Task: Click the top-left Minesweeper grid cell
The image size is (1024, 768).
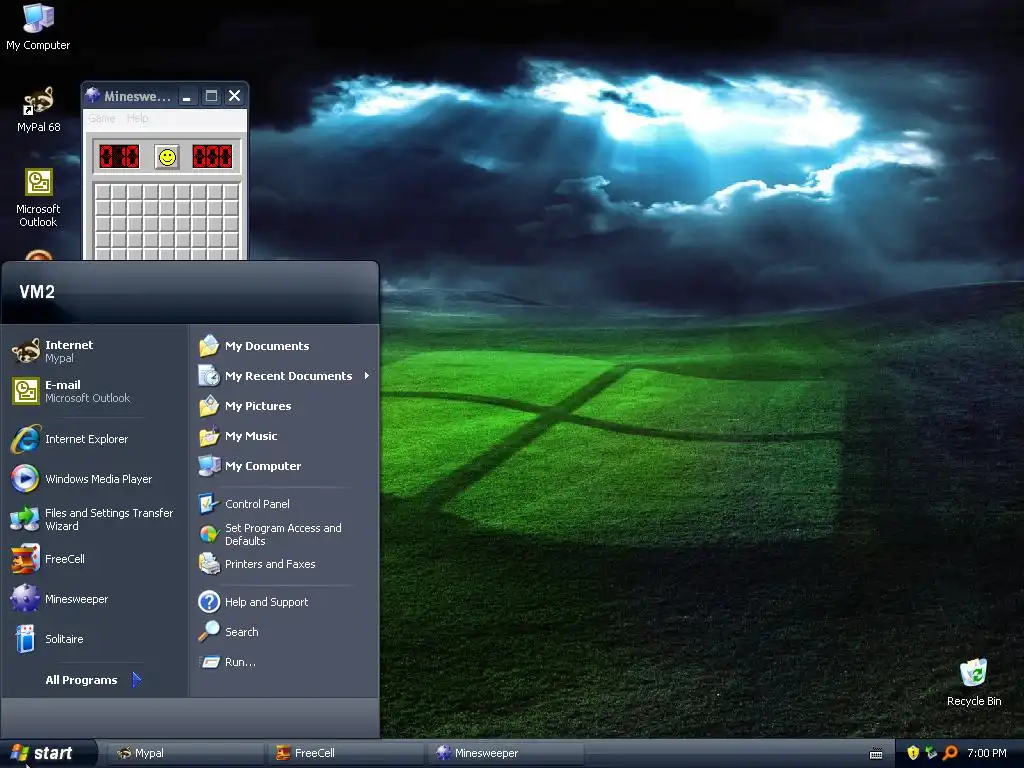Action: (103, 192)
